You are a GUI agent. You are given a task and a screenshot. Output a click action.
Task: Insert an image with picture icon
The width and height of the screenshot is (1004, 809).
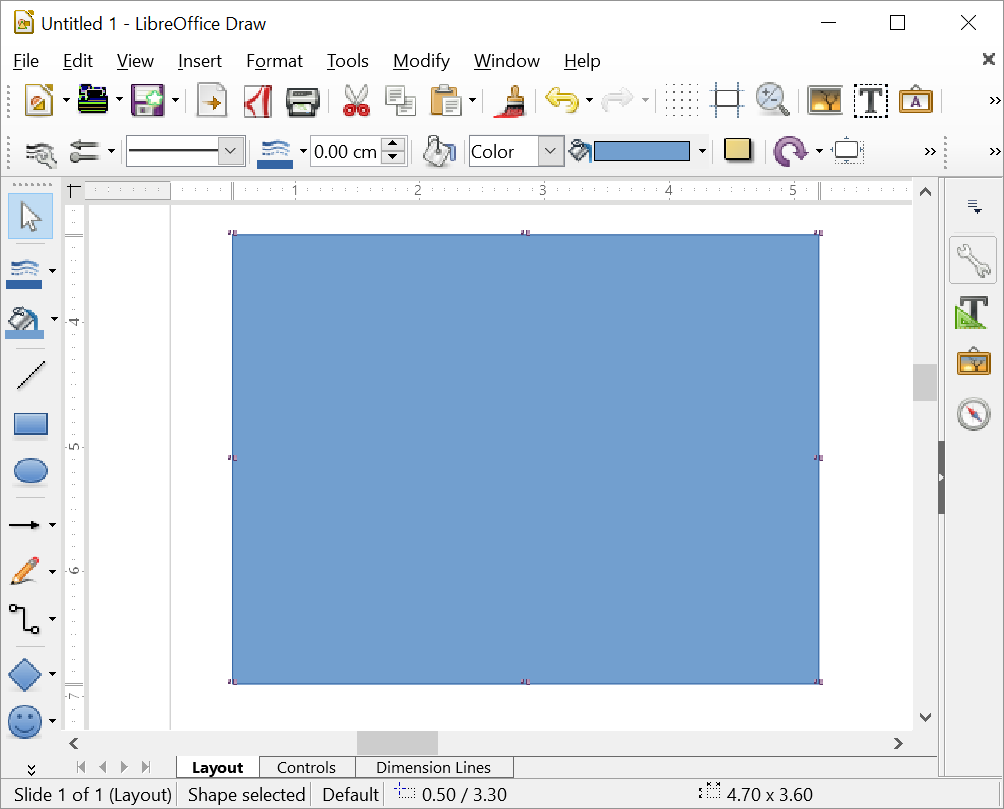825,101
